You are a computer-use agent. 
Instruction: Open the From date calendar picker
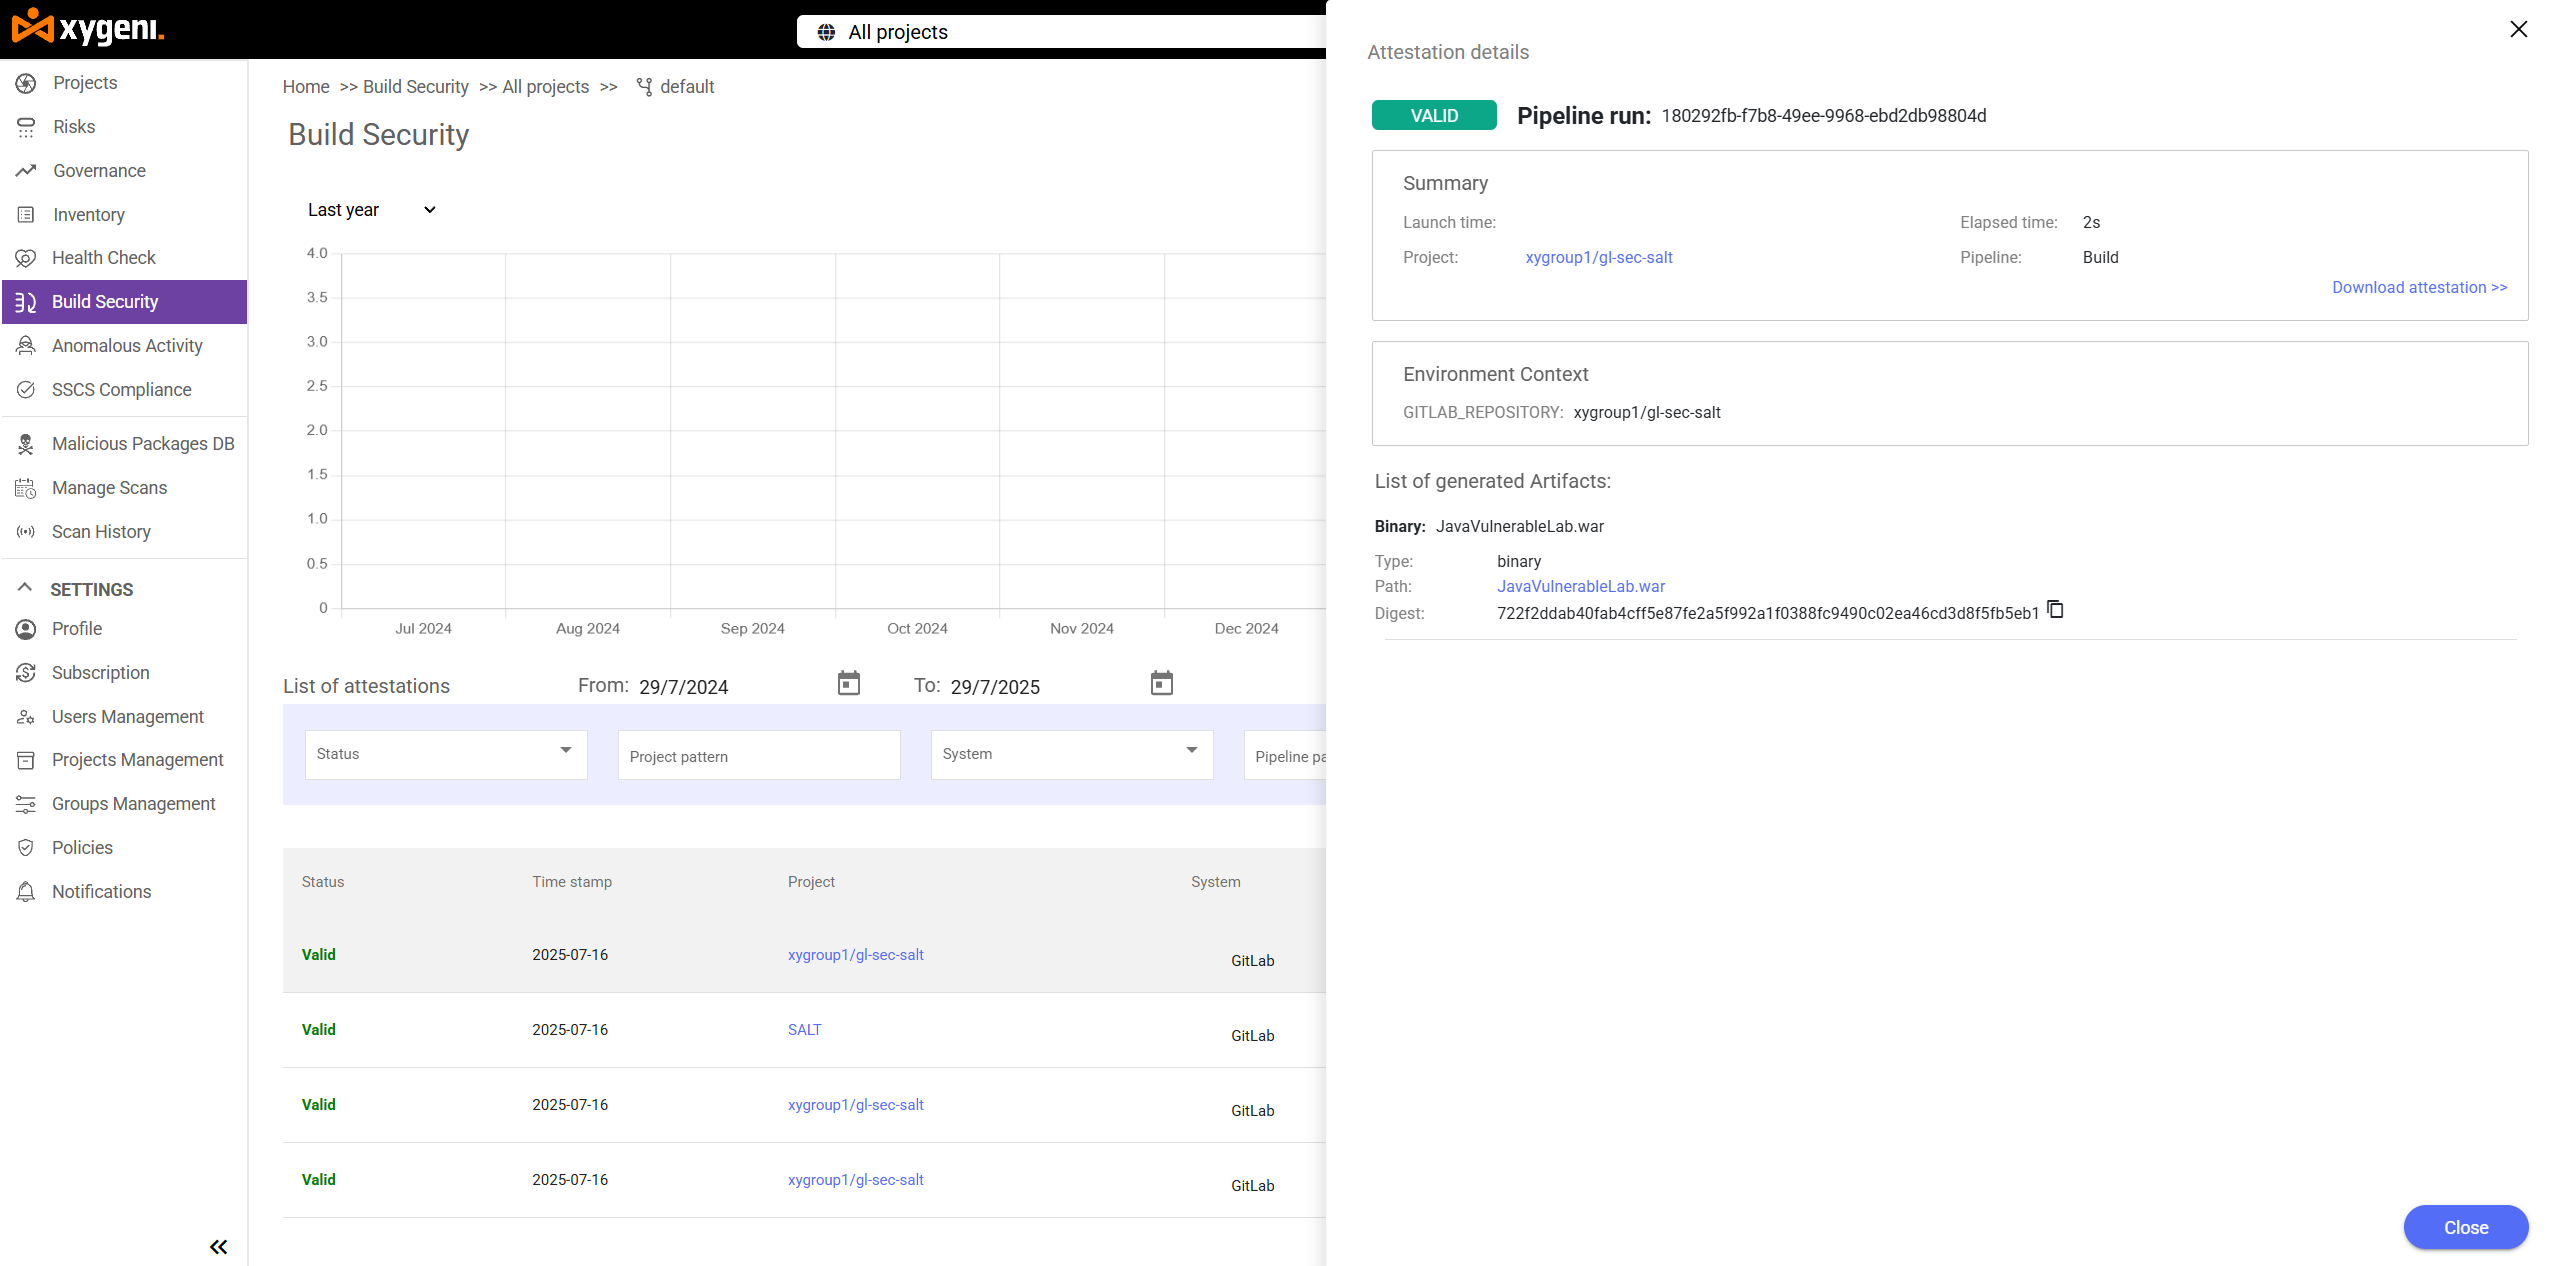coord(848,683)
